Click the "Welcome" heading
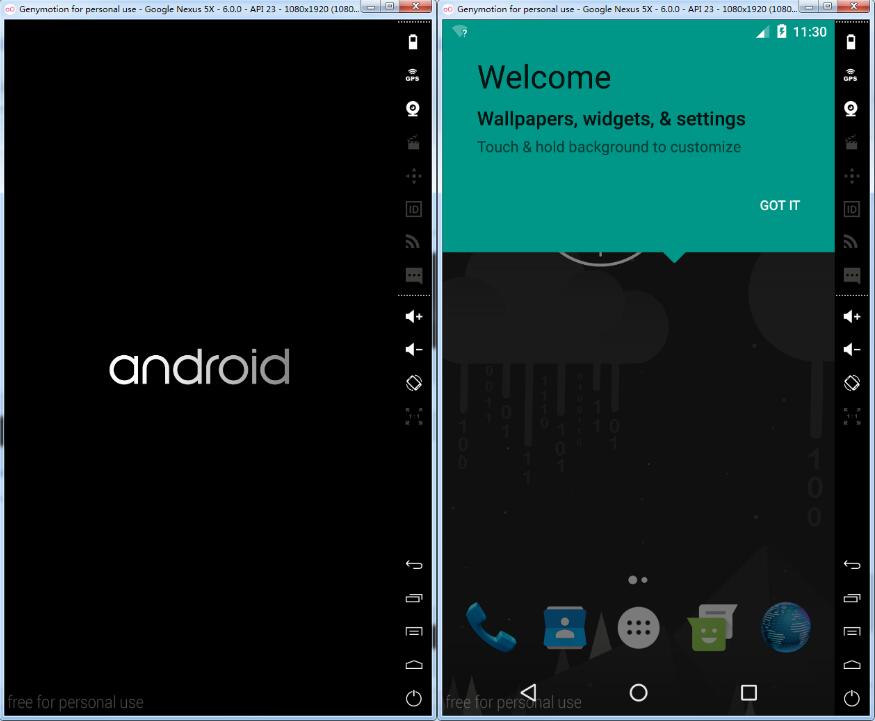This screenshot has width=875, height=721. click(544, 77)
